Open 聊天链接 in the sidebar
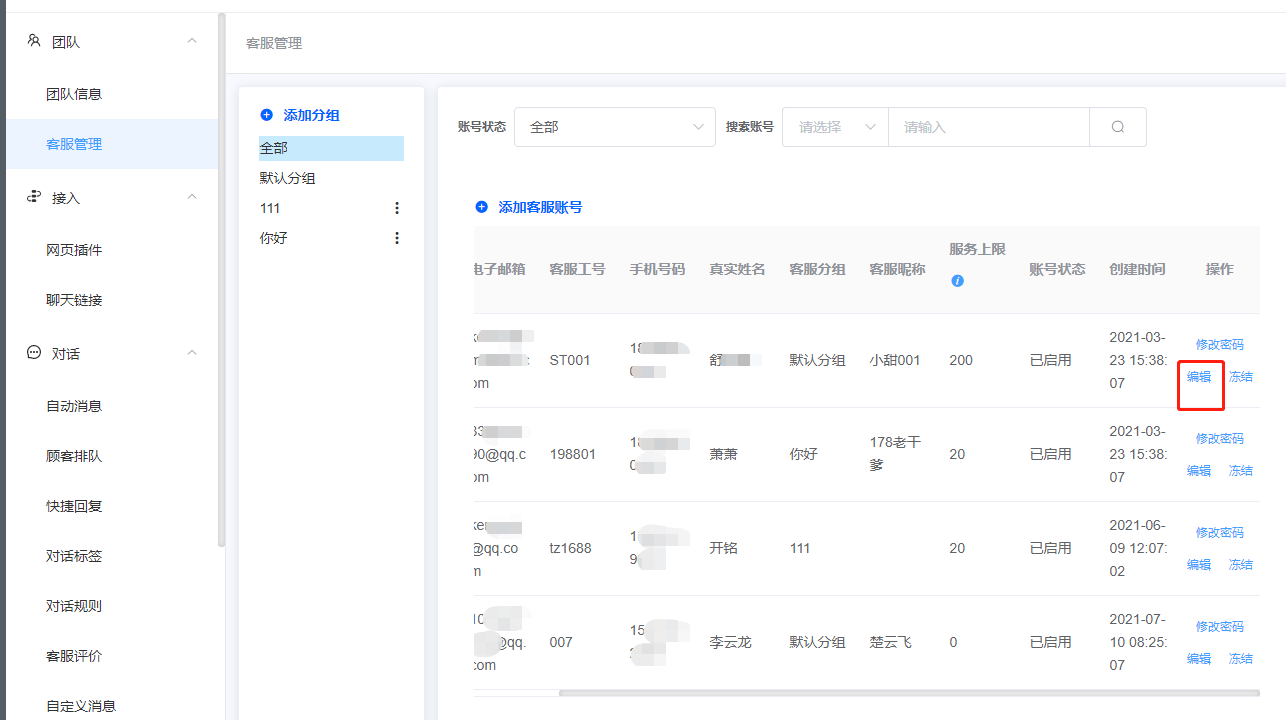 pos(74,300)
